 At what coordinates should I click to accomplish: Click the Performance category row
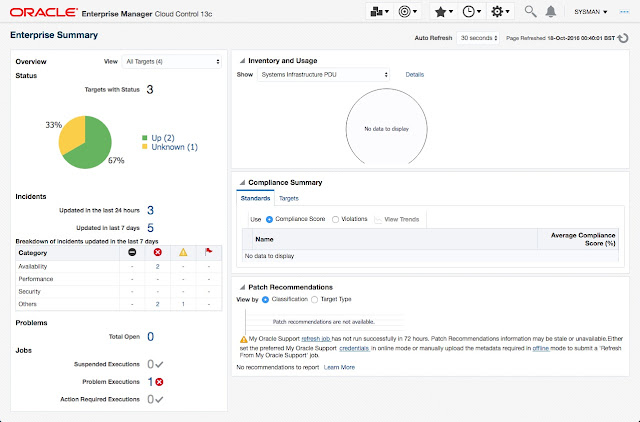point(119,279)
